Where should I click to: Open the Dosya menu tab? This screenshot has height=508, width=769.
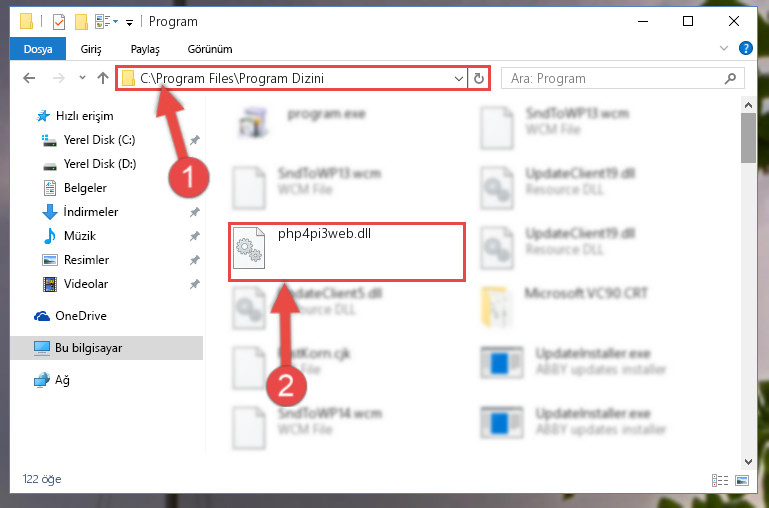coord(38,49)
